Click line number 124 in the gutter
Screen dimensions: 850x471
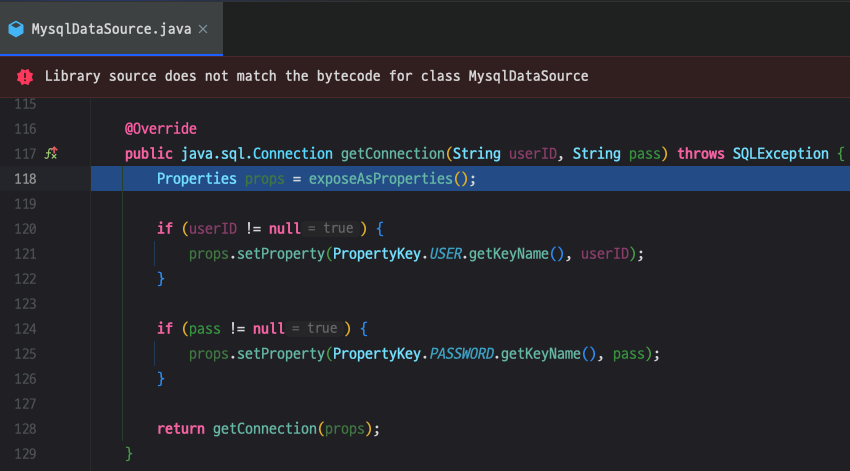25,328
